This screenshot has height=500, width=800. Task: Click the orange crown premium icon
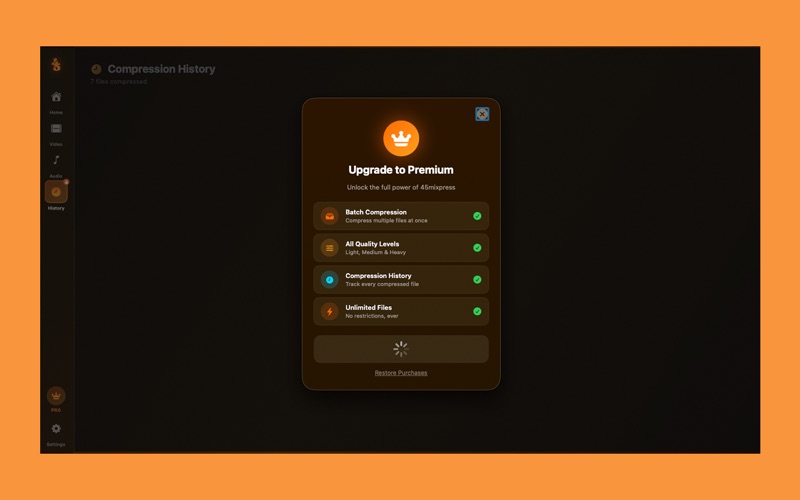pyautogui.click(x=401, y=138)
